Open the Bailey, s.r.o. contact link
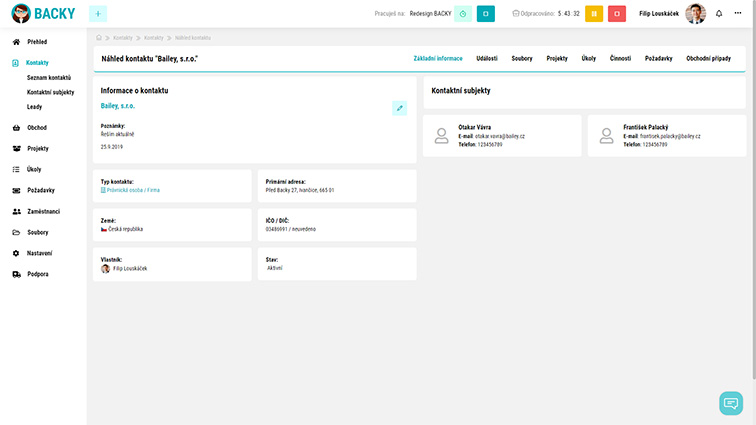The width and height of the screenshot is (756, 425). click(118, 105)
